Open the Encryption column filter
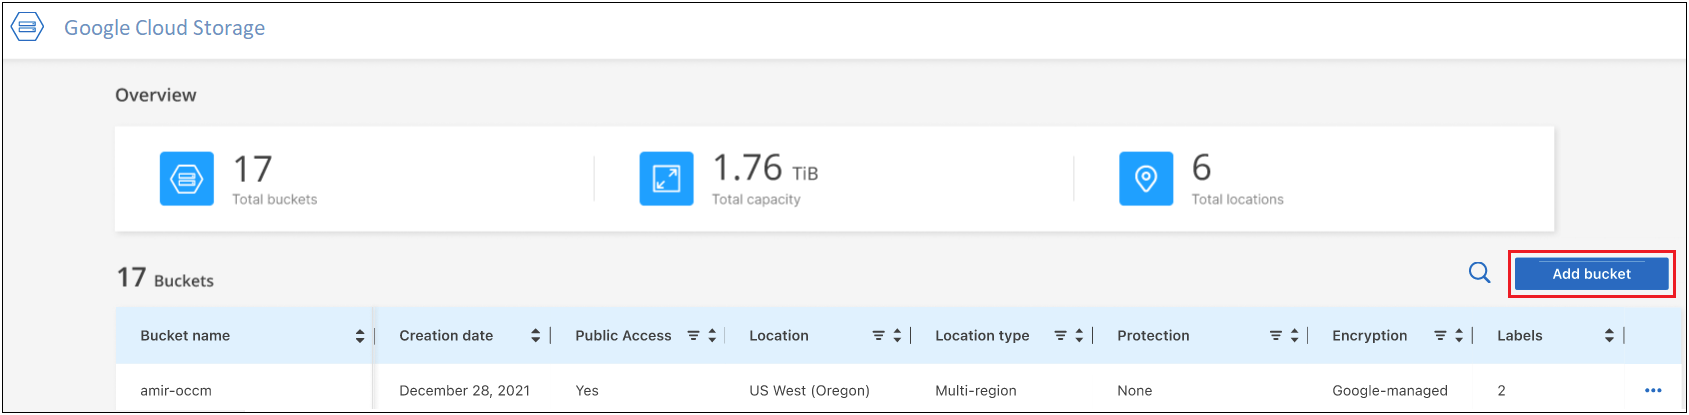Image resolution: width=1689 pixels, height=415 pixels. click(1440, 336)
